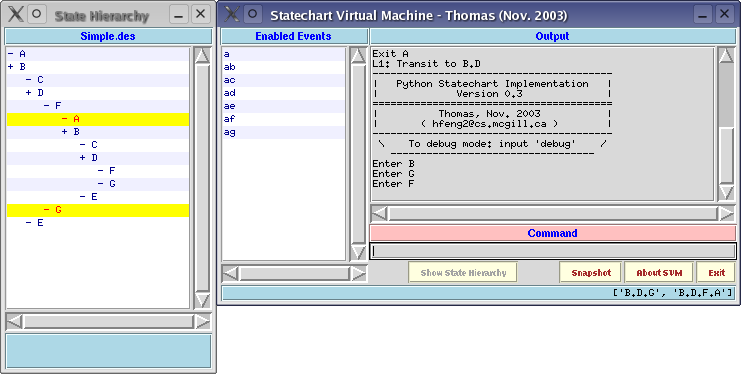Select yellow-highlighted red G state row
741x374 pixels.
coord(98,209)
